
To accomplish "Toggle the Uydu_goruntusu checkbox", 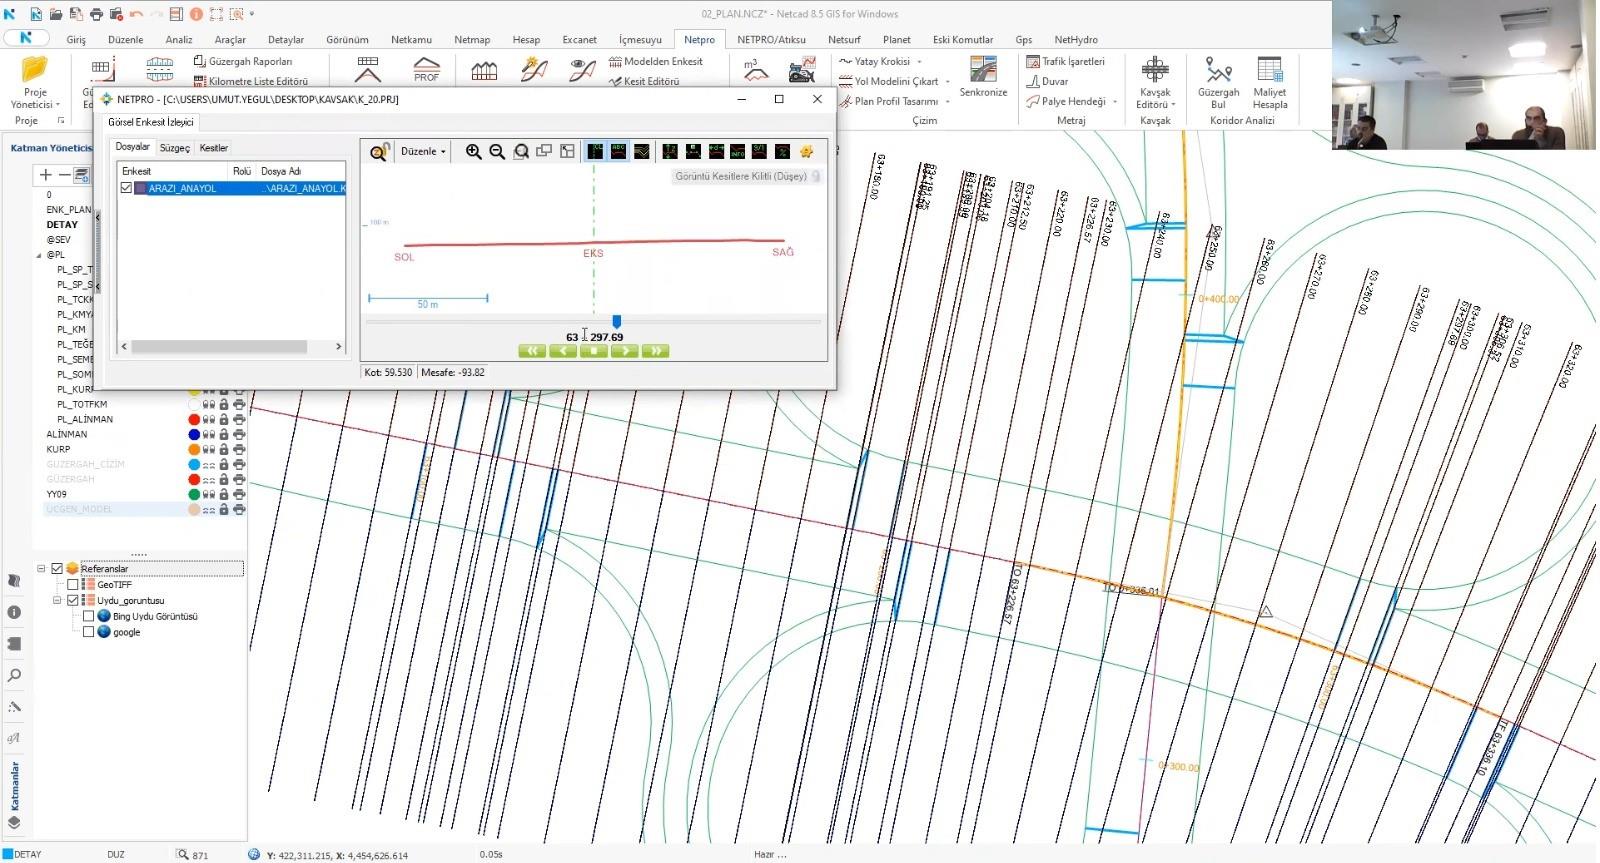I will [x=72, y=600].
